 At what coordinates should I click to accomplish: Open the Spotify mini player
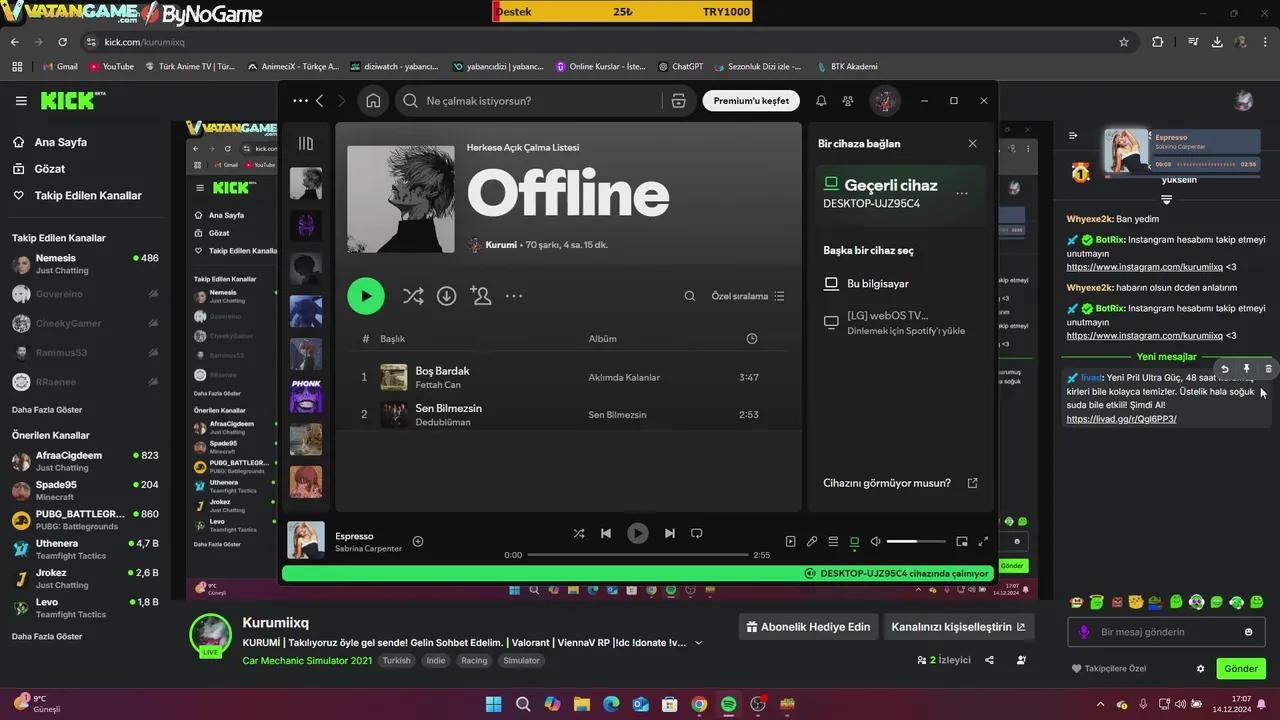tap(962, 541)
